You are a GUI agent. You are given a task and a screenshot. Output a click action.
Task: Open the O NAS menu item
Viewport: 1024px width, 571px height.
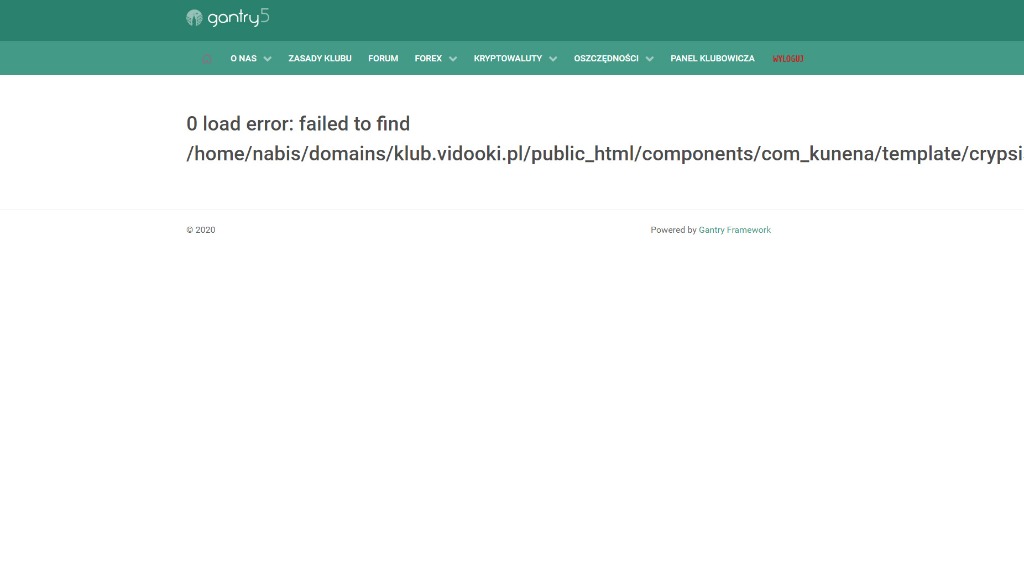click(x=243, y=59)
